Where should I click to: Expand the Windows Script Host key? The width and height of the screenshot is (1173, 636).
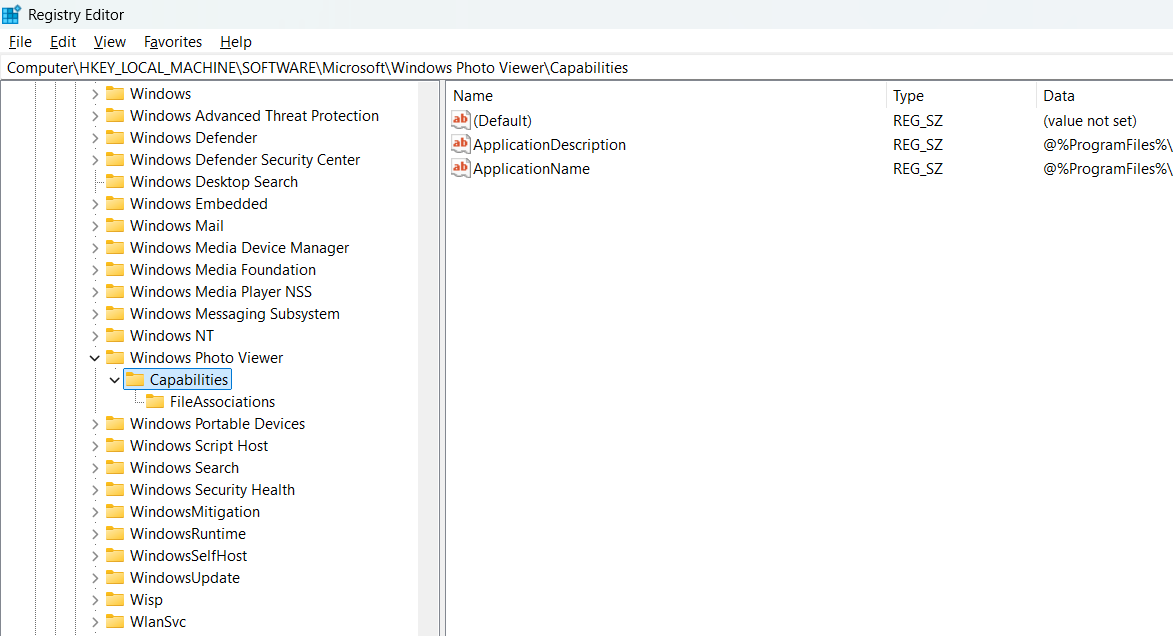[95, 446]
